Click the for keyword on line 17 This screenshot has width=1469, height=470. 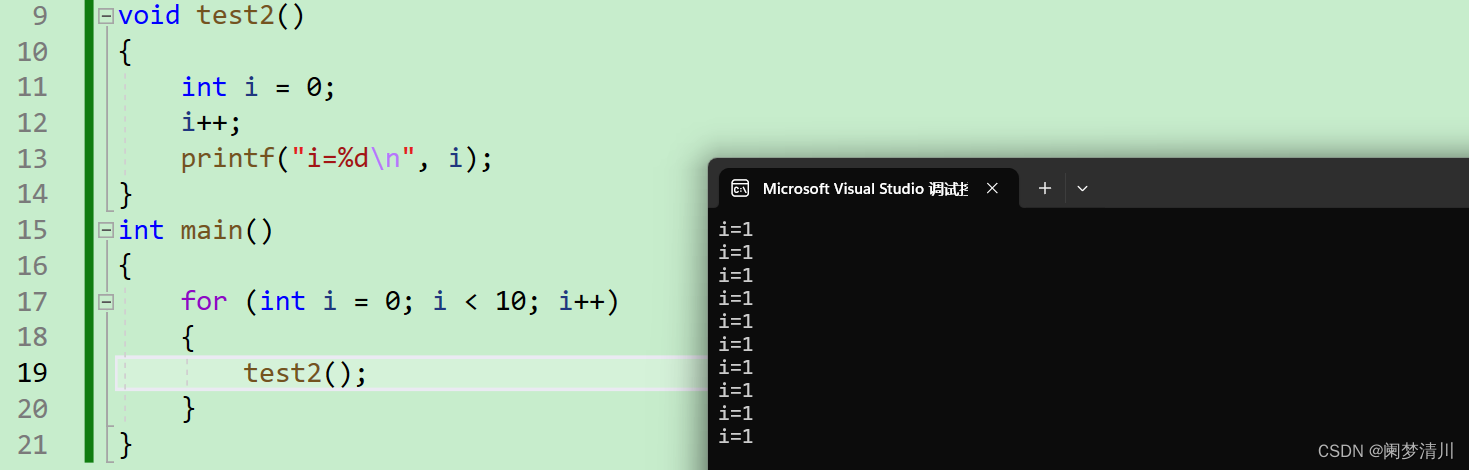[204, 301]
